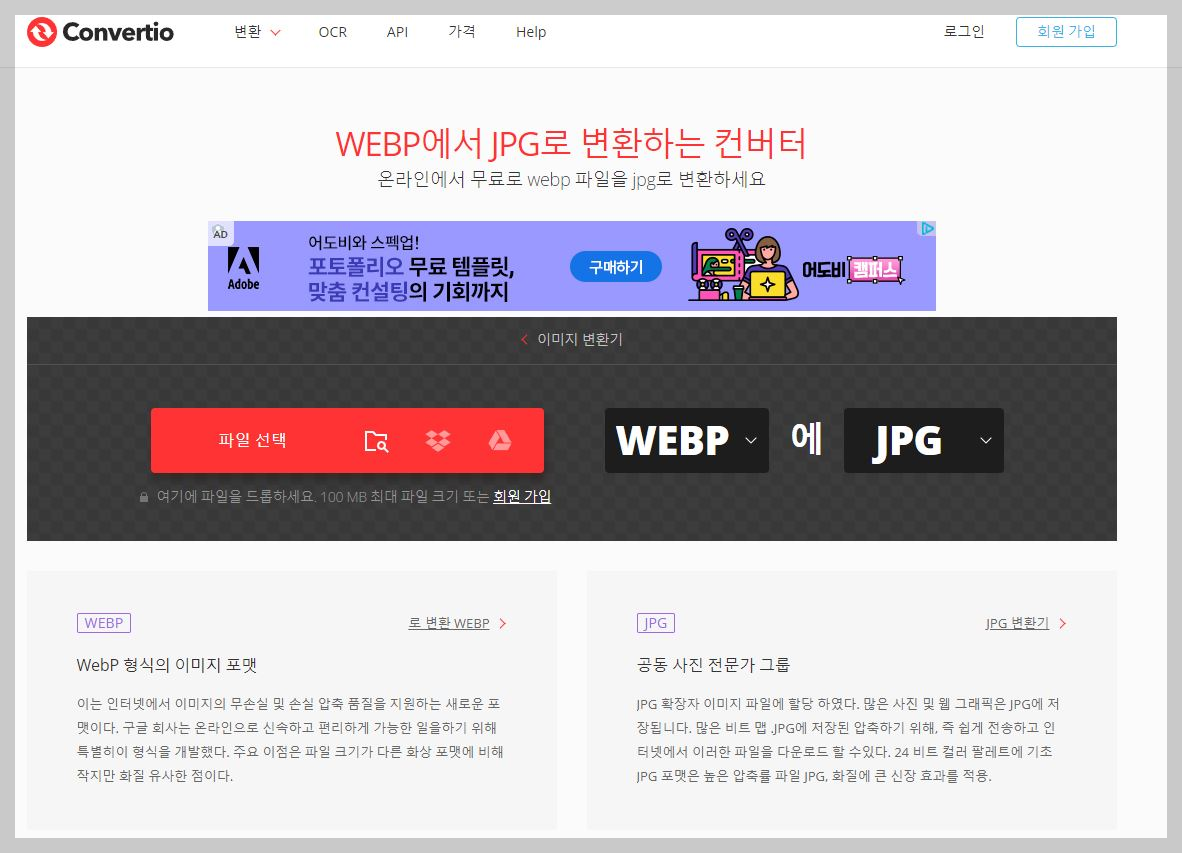This screenshot has width=1182, height=853.
Task: Choose file from Dropbox icon
Action: (438, 441)
